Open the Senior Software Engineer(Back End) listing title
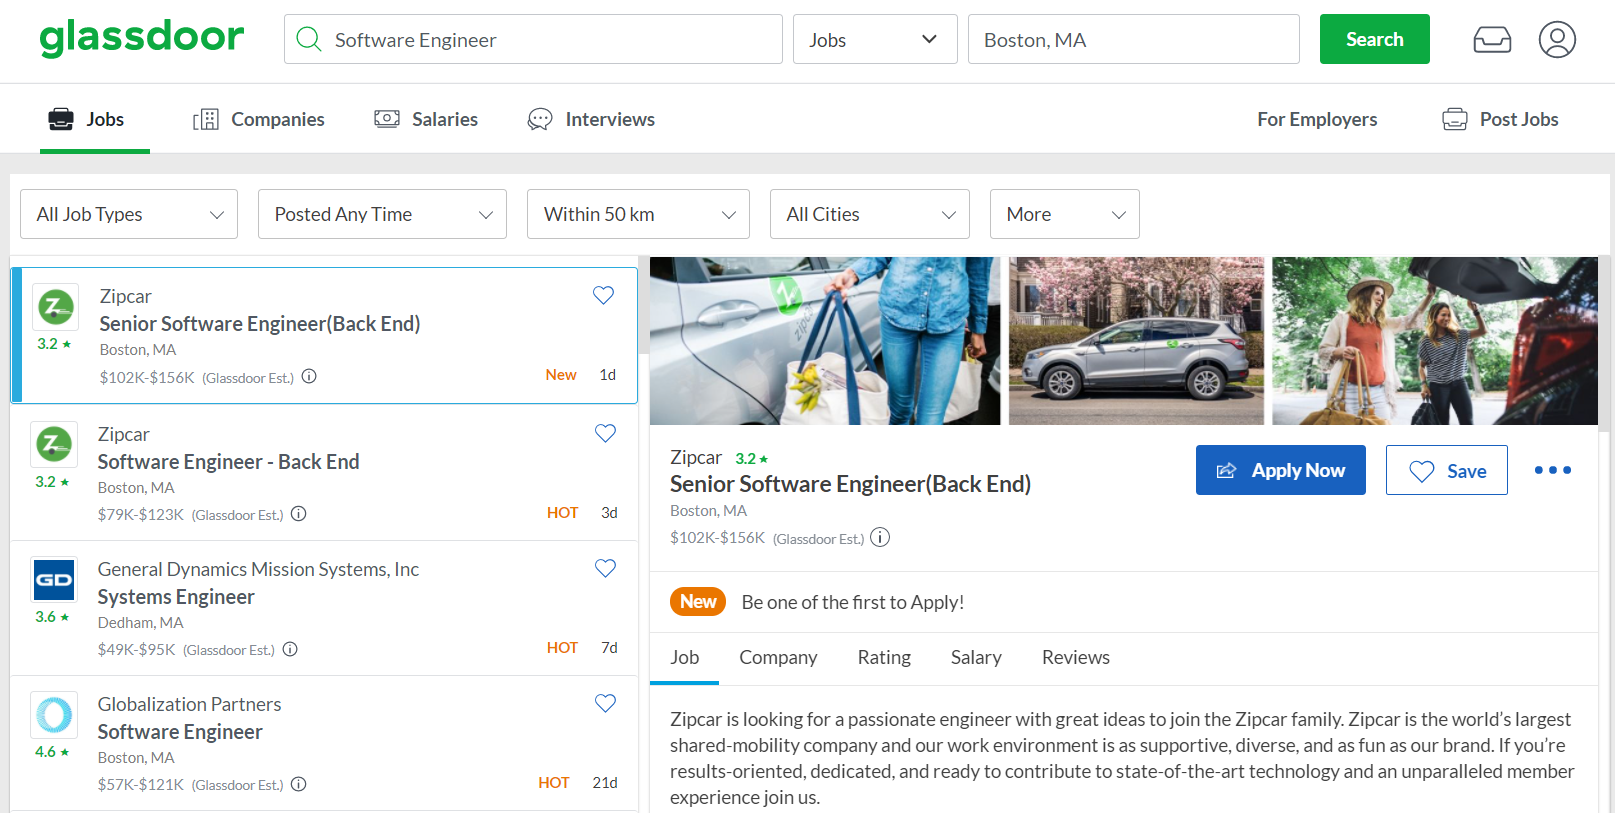This screenshot has width=1615, height=813. (260, 323)
